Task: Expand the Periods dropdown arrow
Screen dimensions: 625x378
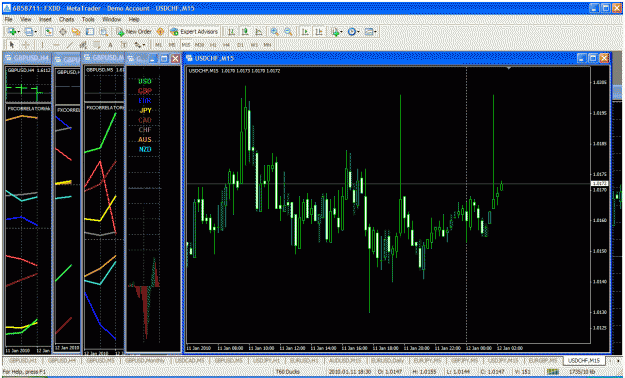Action: (358, 32)
